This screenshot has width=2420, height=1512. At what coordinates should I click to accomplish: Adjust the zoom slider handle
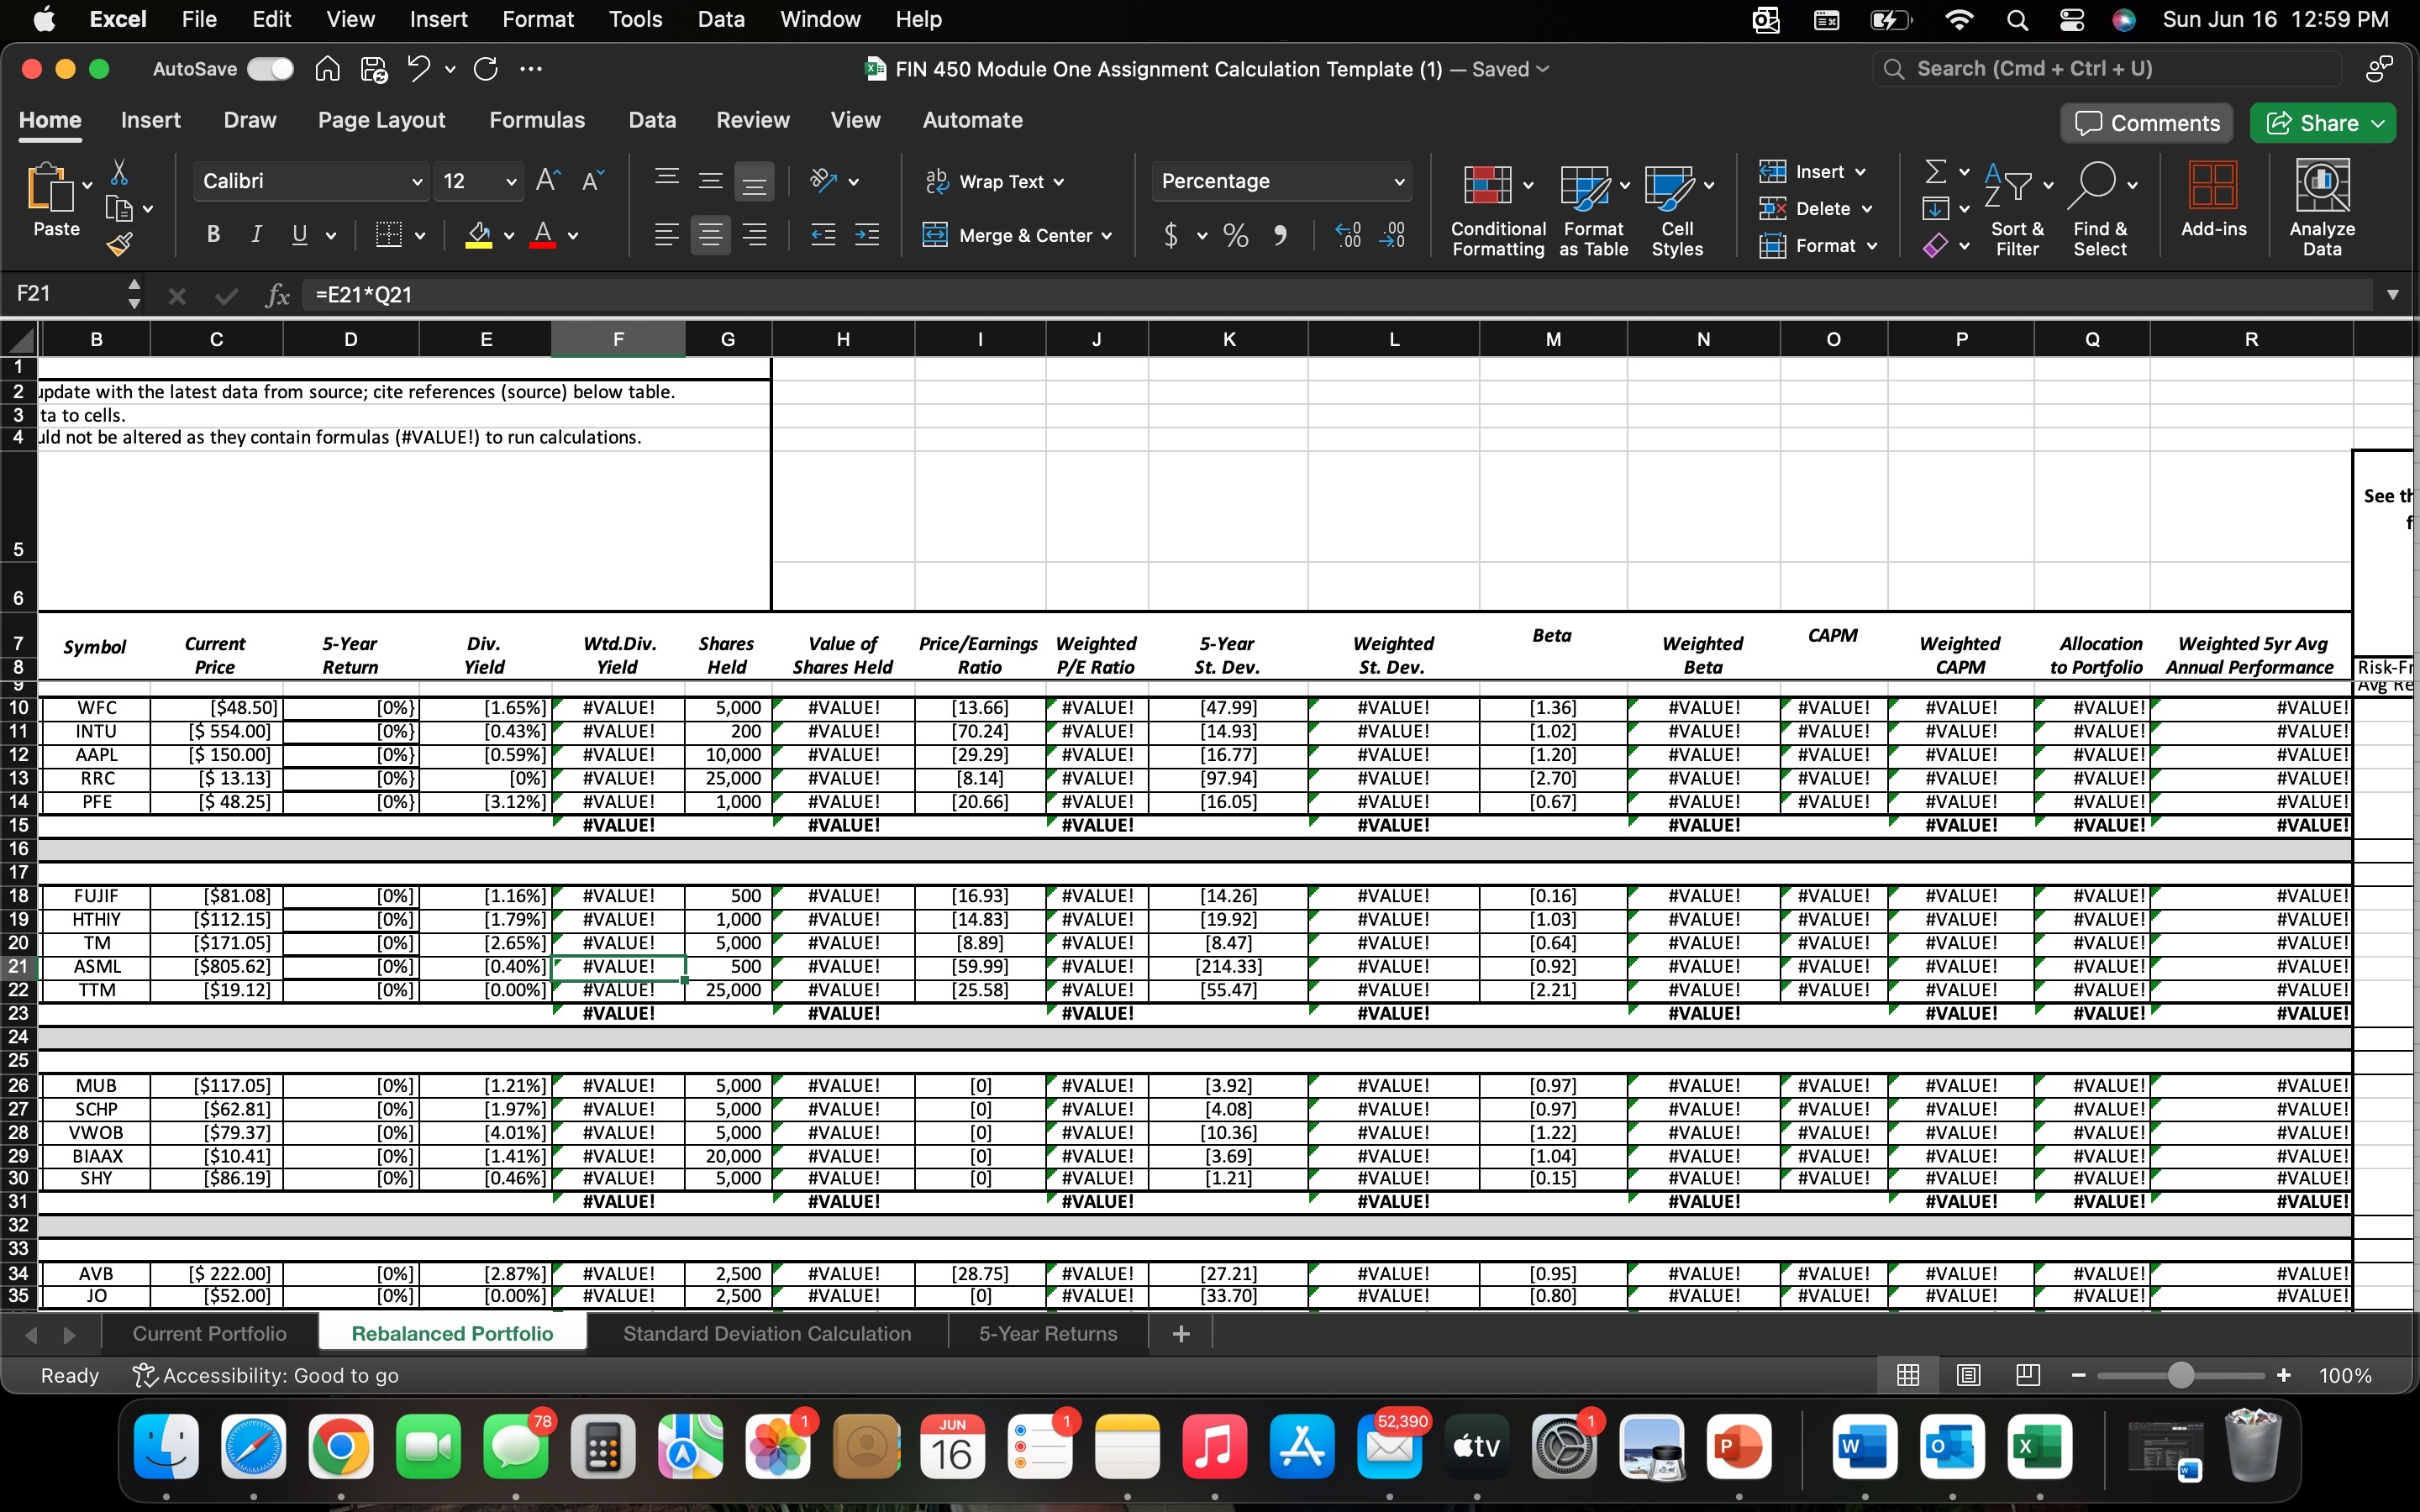coord(2181,1375)
